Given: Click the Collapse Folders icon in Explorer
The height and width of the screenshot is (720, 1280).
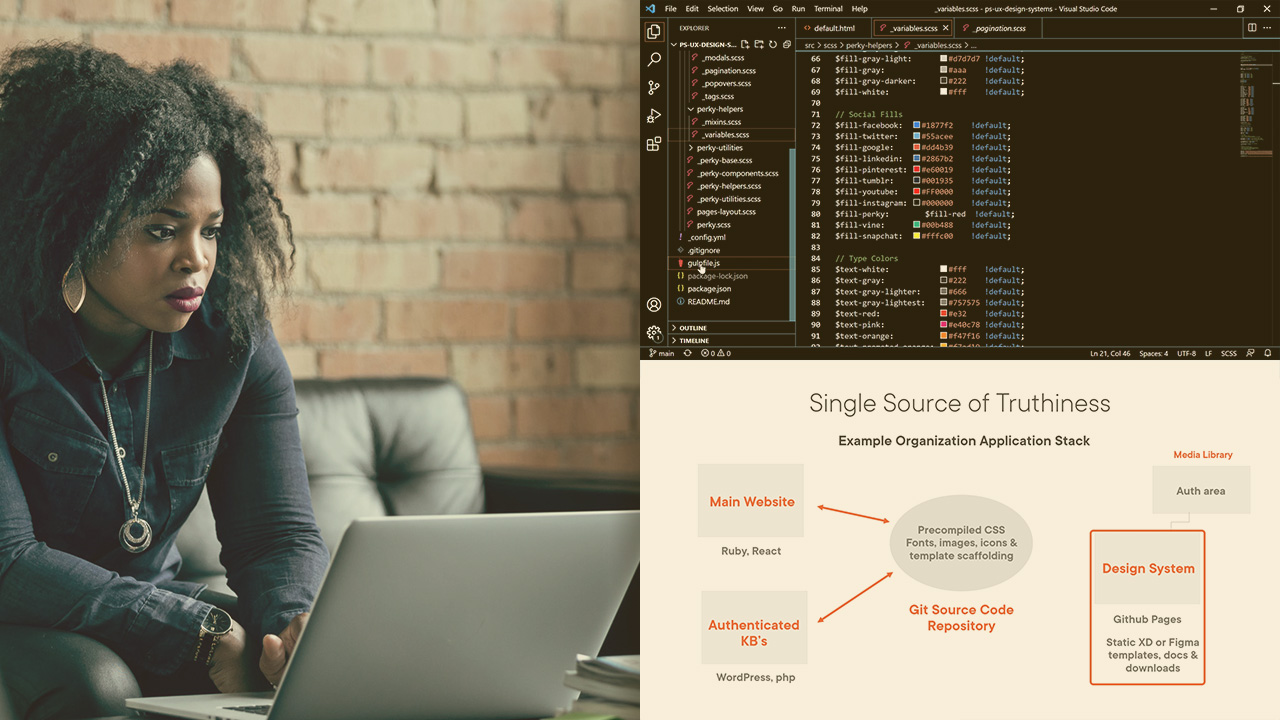Looking at the screenshot, I should click(x=787, y=45).
